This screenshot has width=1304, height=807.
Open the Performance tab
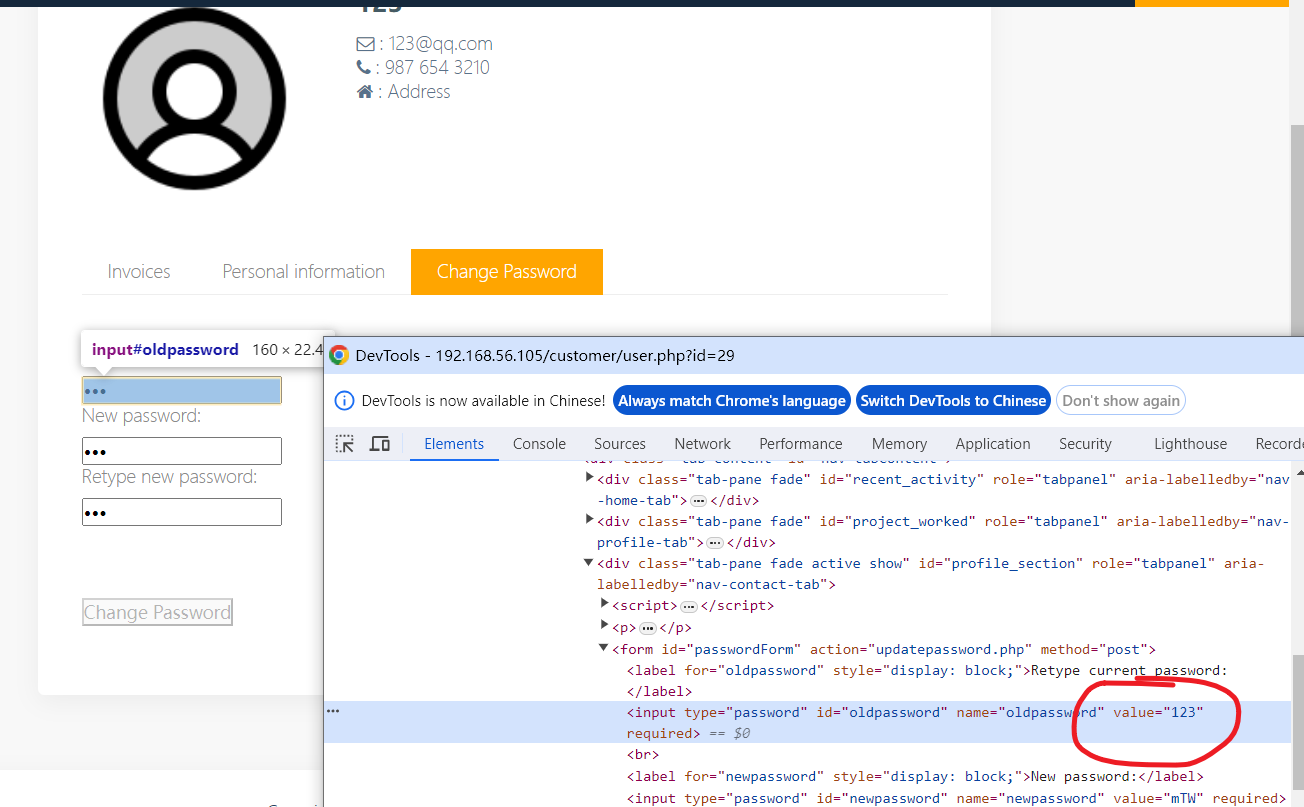point(801,444)
